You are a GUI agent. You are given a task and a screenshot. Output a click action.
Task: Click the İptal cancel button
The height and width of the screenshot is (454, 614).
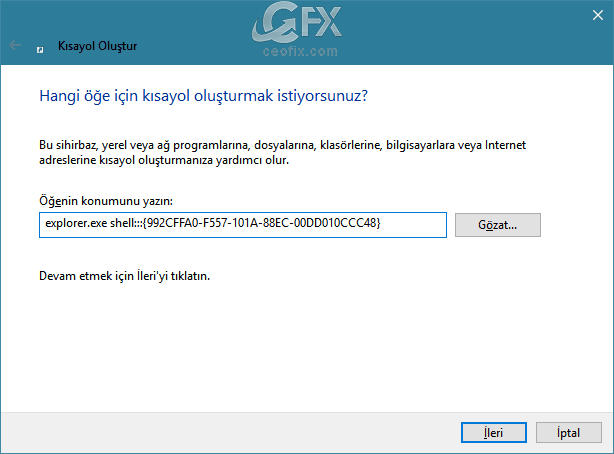tap(569, 432)
